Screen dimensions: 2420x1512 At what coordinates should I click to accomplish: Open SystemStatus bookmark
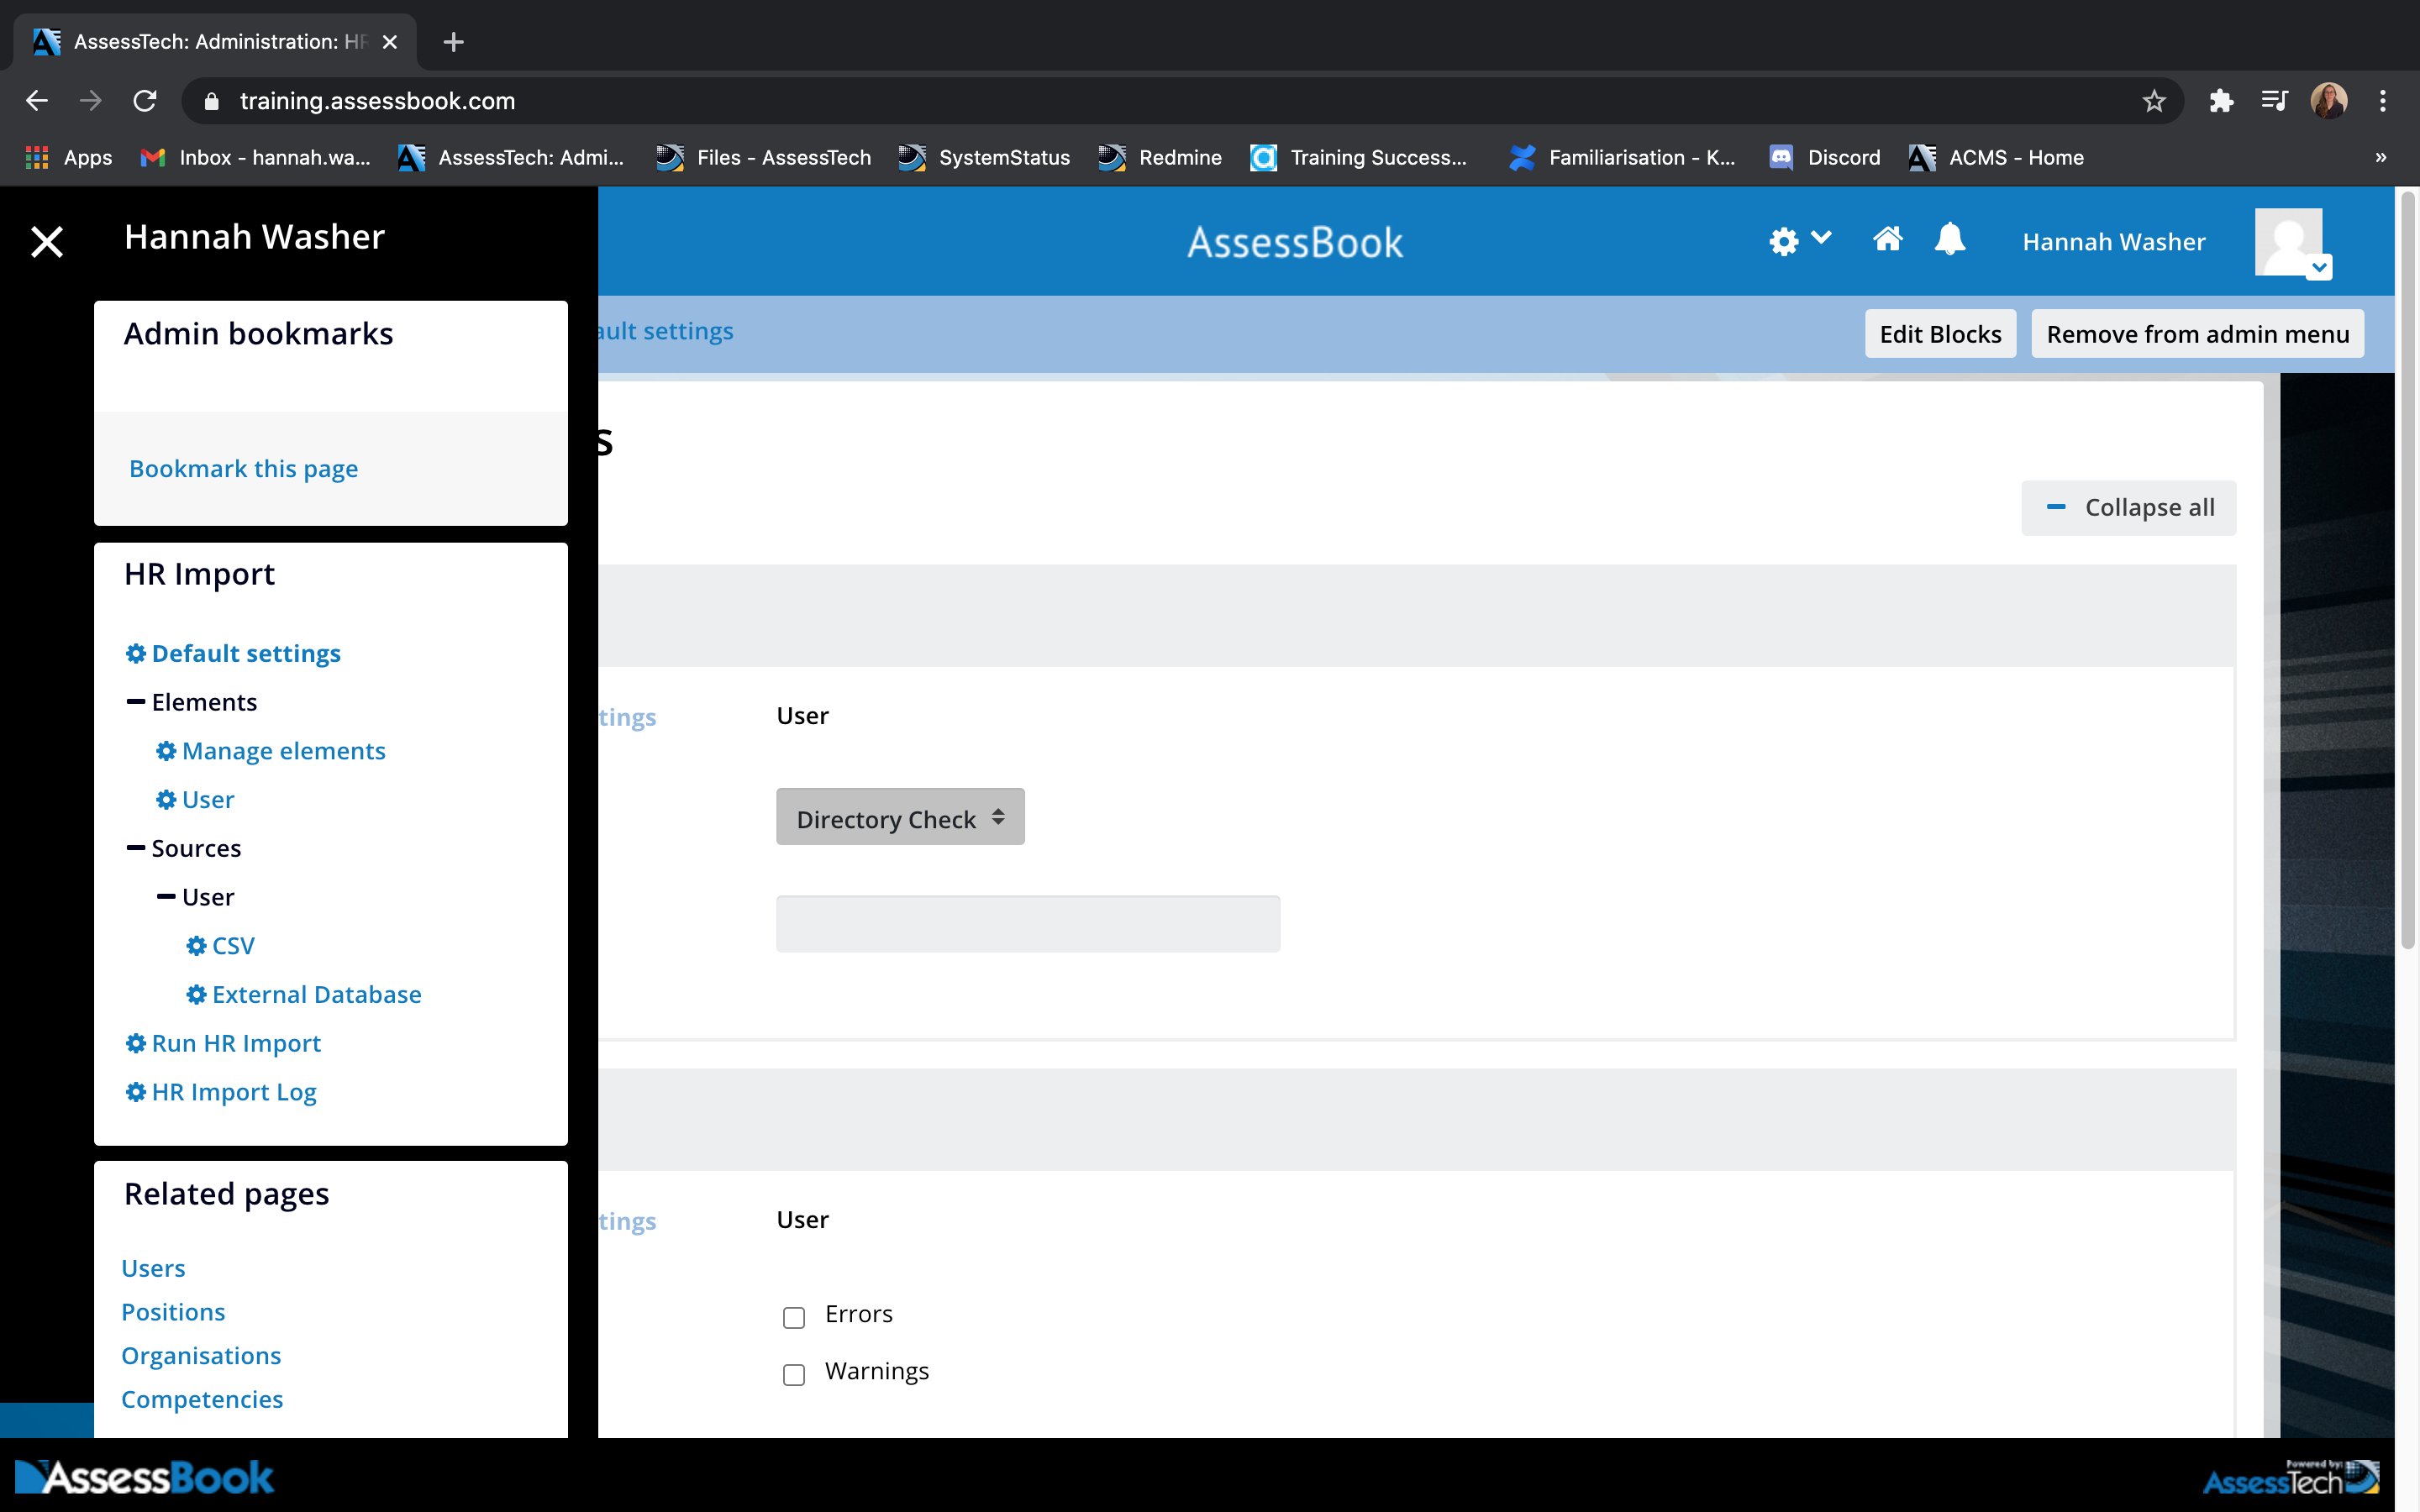coord(984,157)
